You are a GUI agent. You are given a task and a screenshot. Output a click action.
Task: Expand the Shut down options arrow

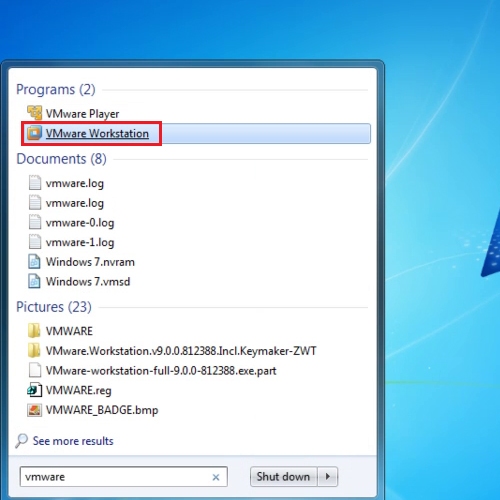coord(328,476)
